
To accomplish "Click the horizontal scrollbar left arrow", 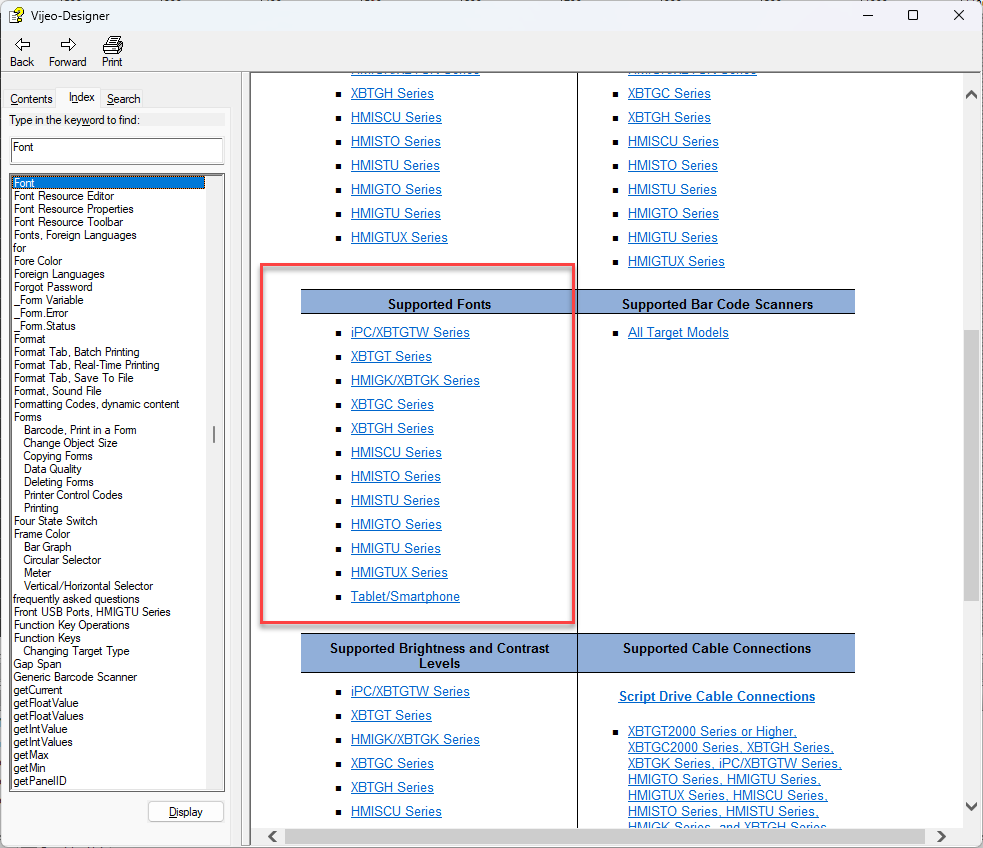I will pyautogui.click(x=273, y=836).
